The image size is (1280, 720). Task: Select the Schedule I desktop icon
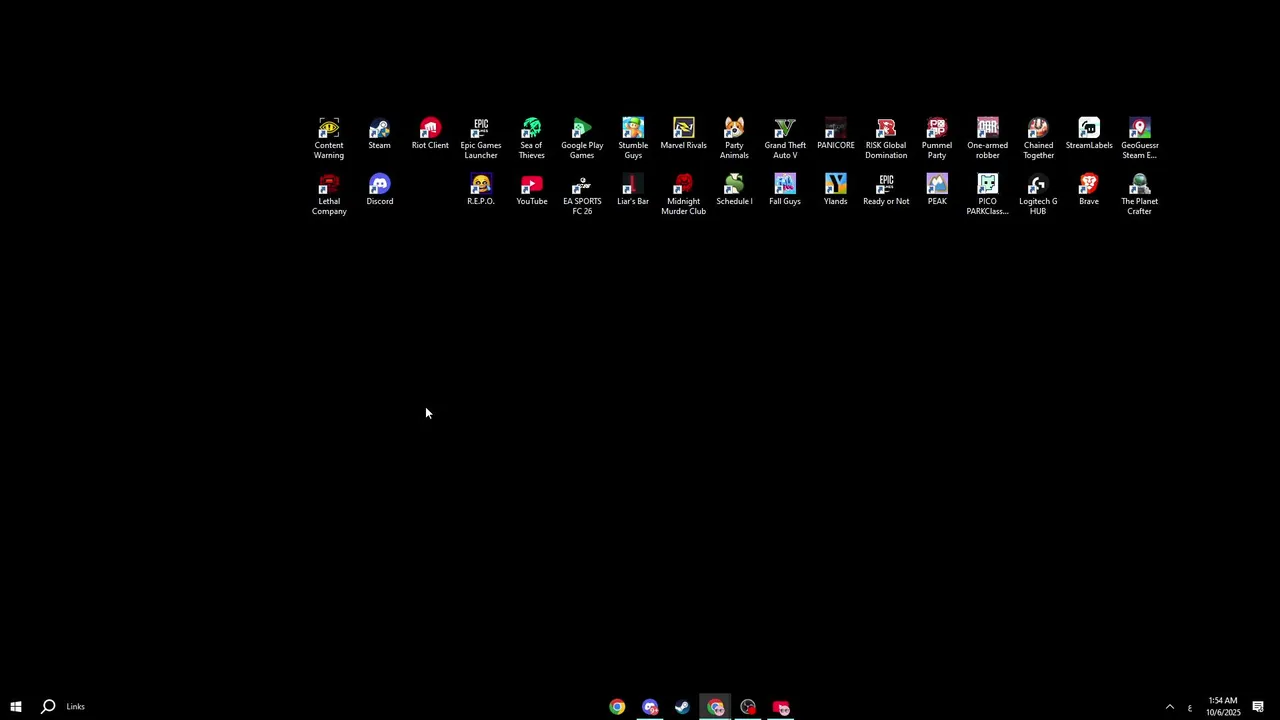pos(734,190)
